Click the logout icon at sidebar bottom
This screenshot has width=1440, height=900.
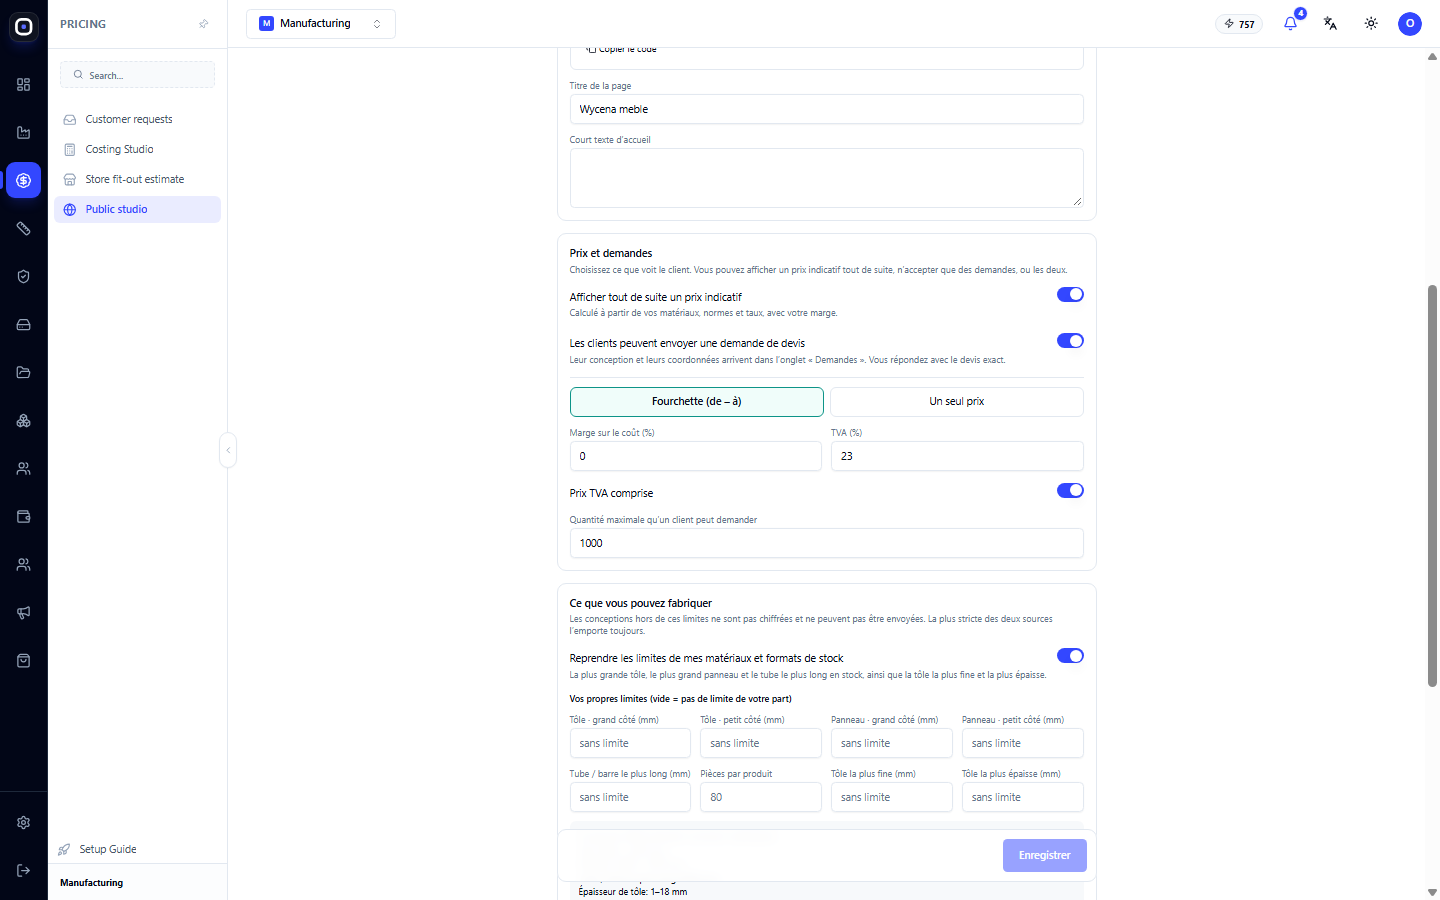click(x=23, y=871)
